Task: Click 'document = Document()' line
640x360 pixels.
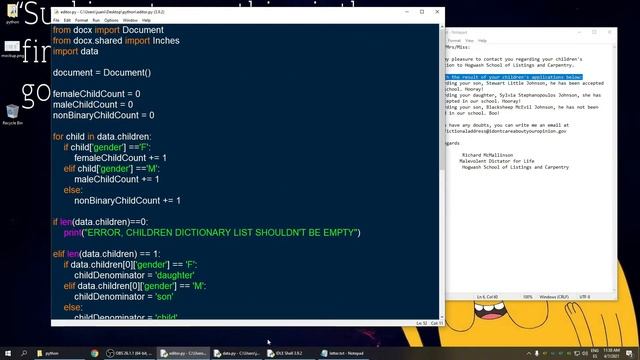Action: click(x=102, y=73)
